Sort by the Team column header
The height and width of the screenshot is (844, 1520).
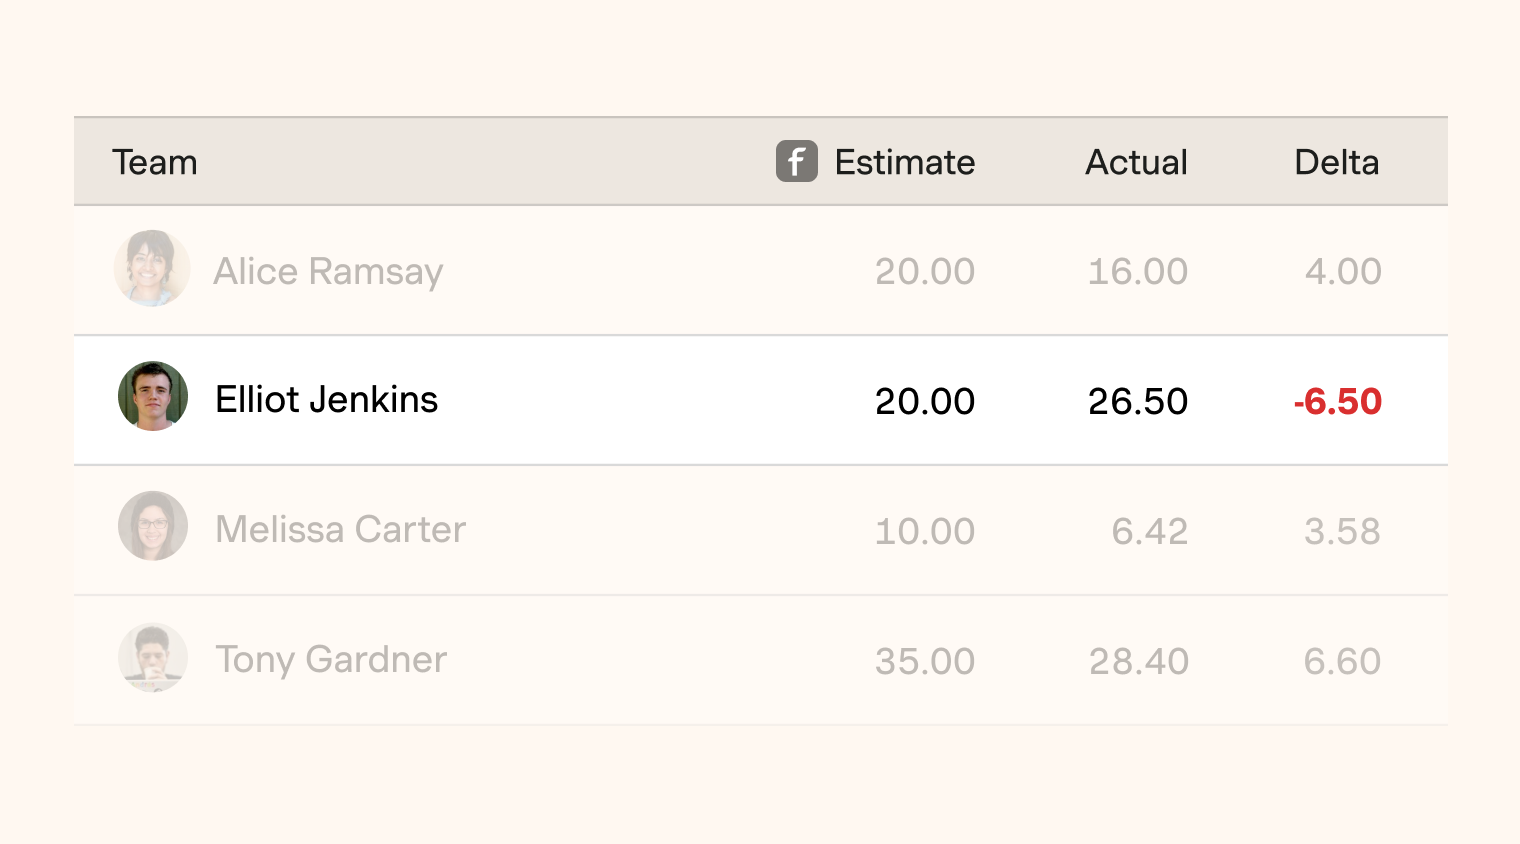coord(155,162)
